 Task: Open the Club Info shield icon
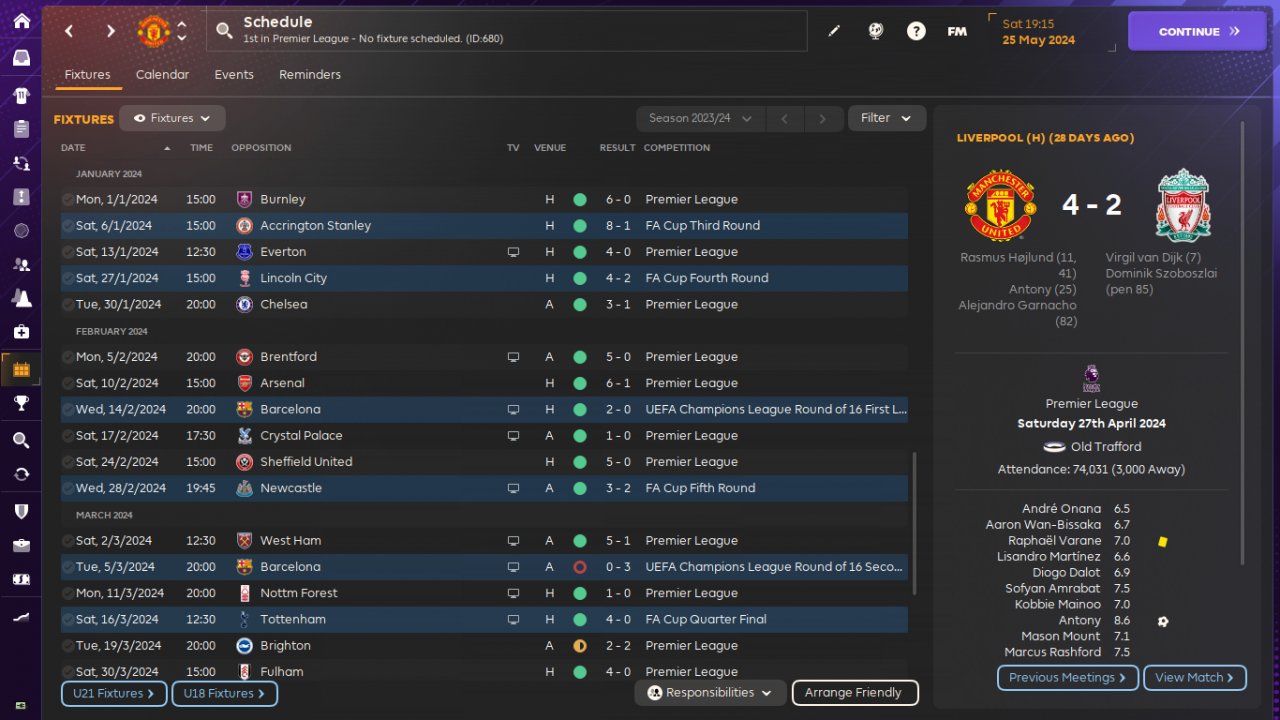point(21,510)
